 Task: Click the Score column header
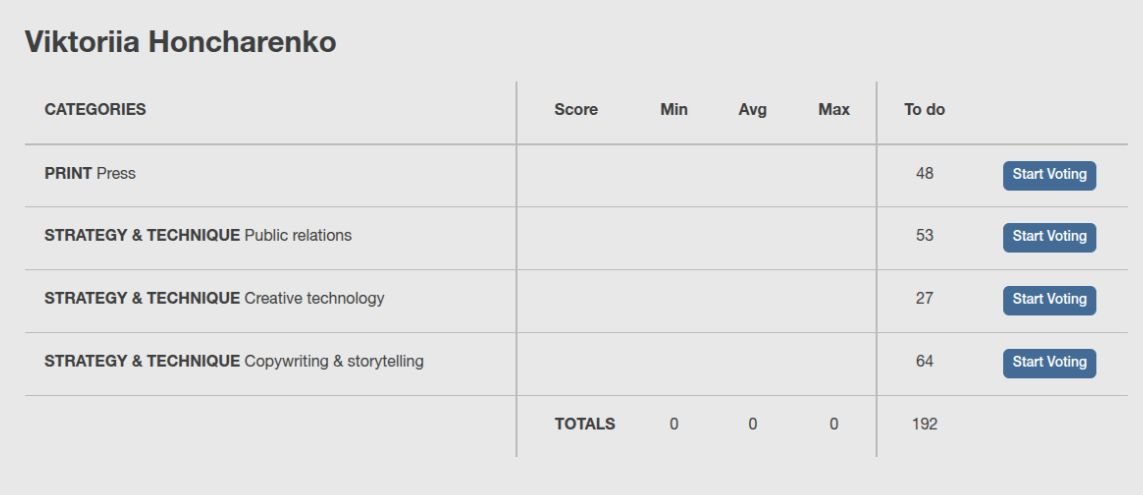(576, 109)
